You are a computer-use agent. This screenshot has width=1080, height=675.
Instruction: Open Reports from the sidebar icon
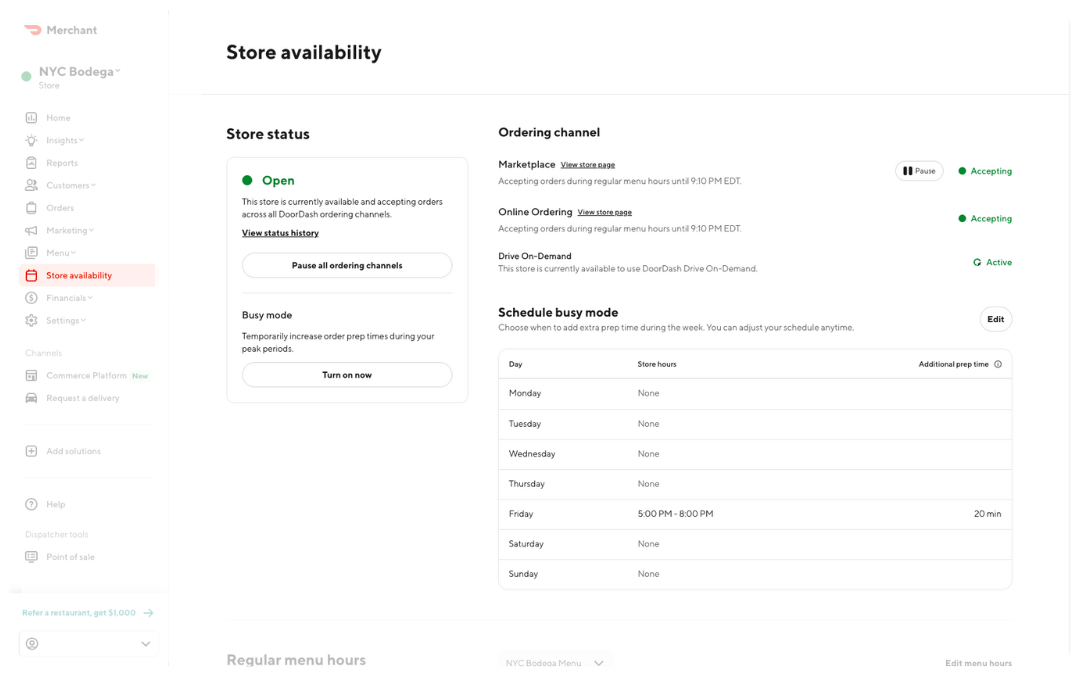point(32,162)
